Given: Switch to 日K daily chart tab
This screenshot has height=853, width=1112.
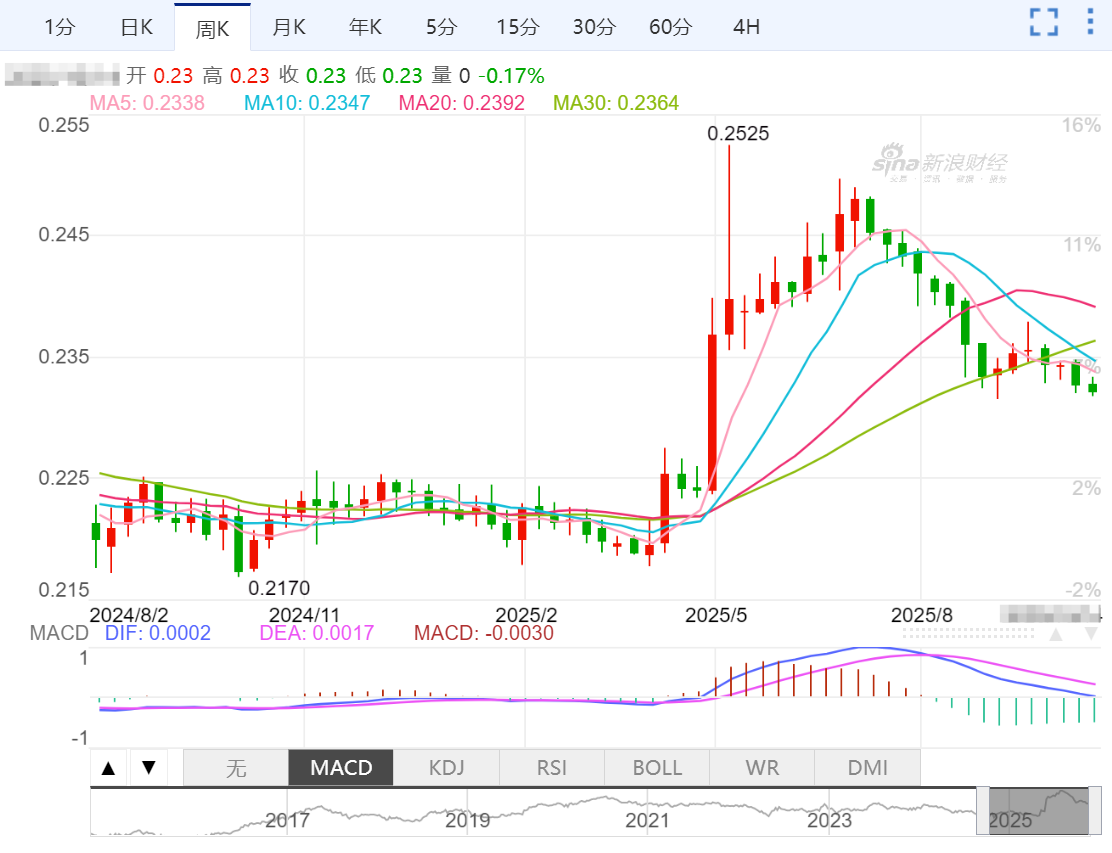Looking at the screenshot, I should 136,27.
